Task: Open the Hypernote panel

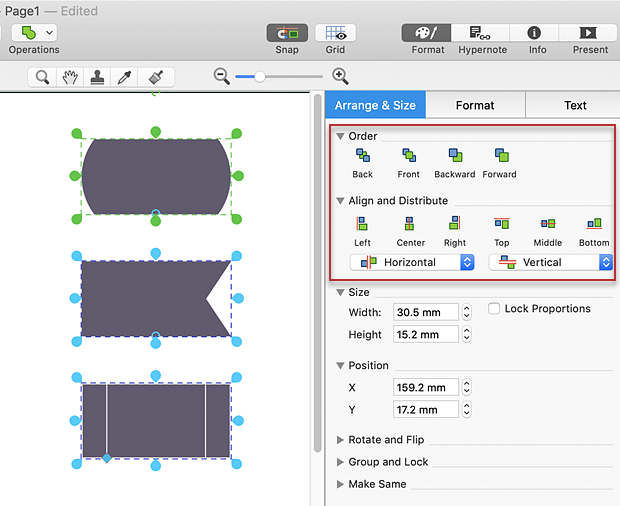Action: 480,33
